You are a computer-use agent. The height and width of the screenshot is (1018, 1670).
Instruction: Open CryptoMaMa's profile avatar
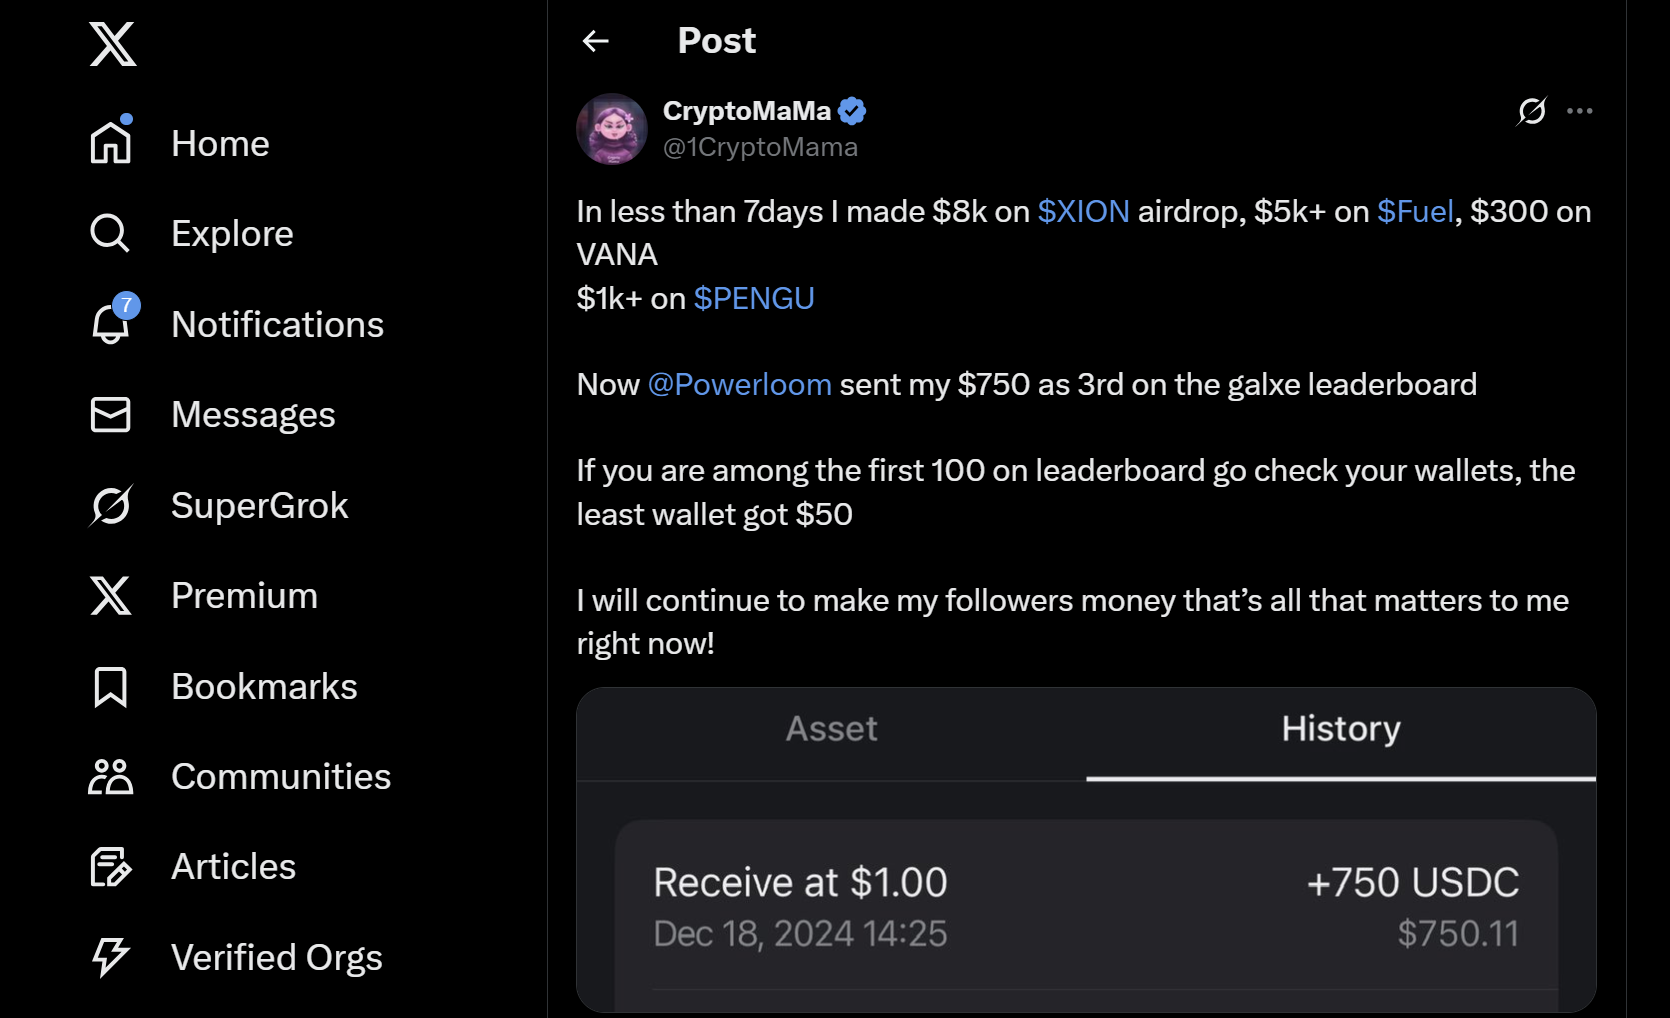click(612, 129)
